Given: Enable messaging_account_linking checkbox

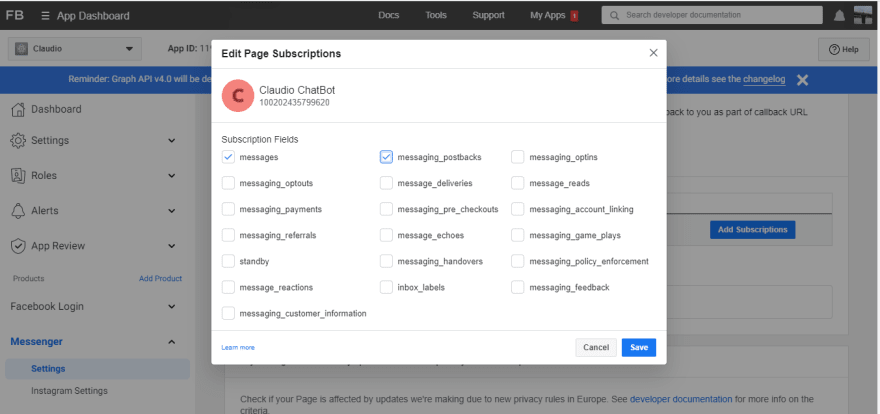Looking at the screenshot, I should [x=517, y=209].
